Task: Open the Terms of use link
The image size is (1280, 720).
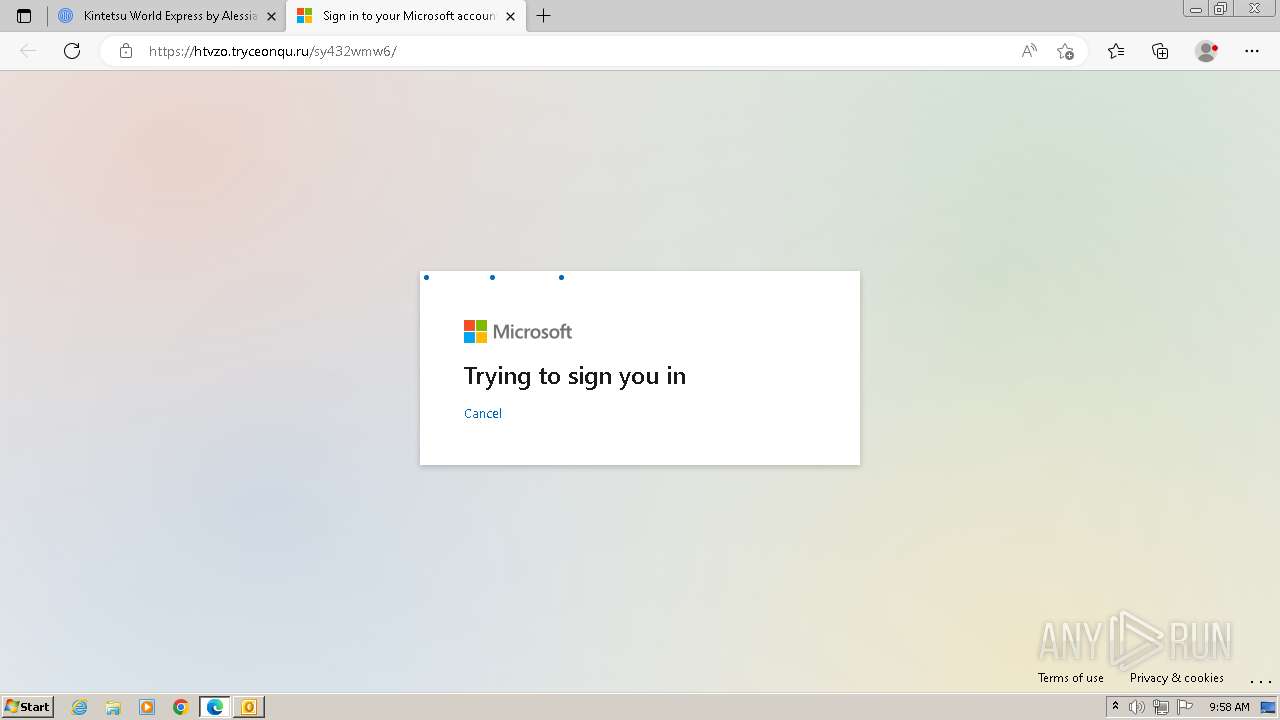Action: [x=1071, y=678]
